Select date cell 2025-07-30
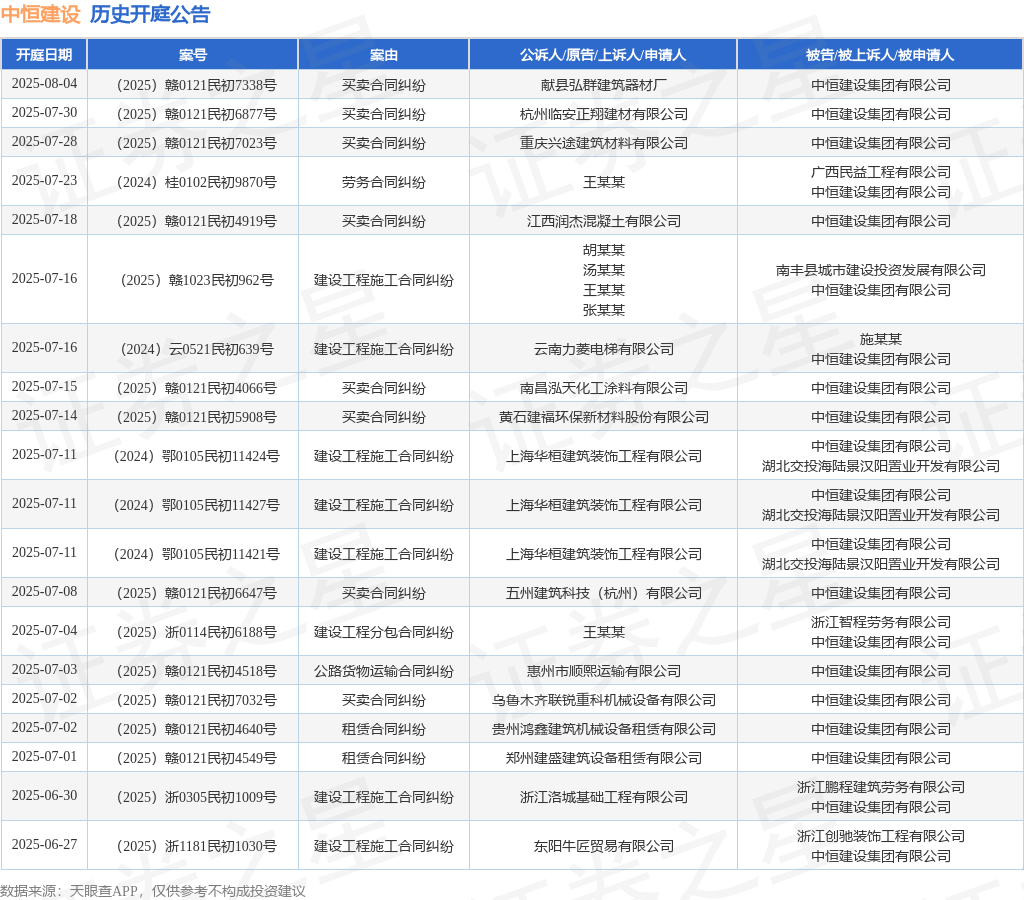Image resolution: width=1024 pixels, height=900 pixels. [x=44, y=112]
